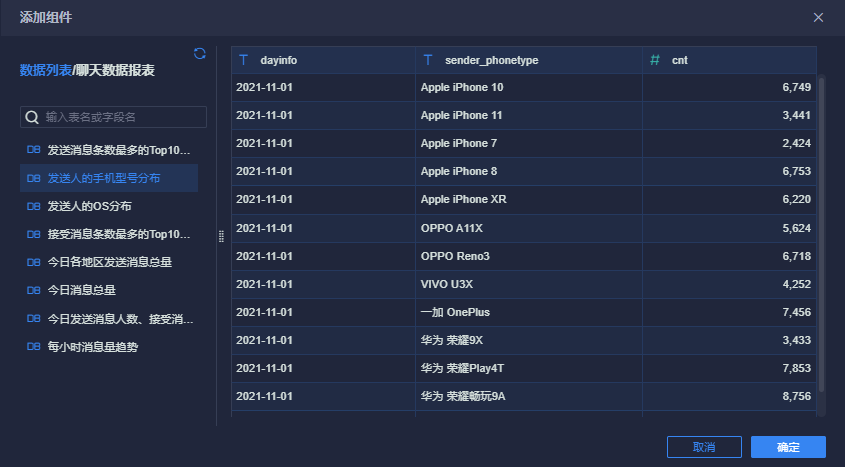The width and height of the screenshot is (845, 467).
Task: Click the 华为 荣耀畅玩9A cell
Action: tap(529, 396)
